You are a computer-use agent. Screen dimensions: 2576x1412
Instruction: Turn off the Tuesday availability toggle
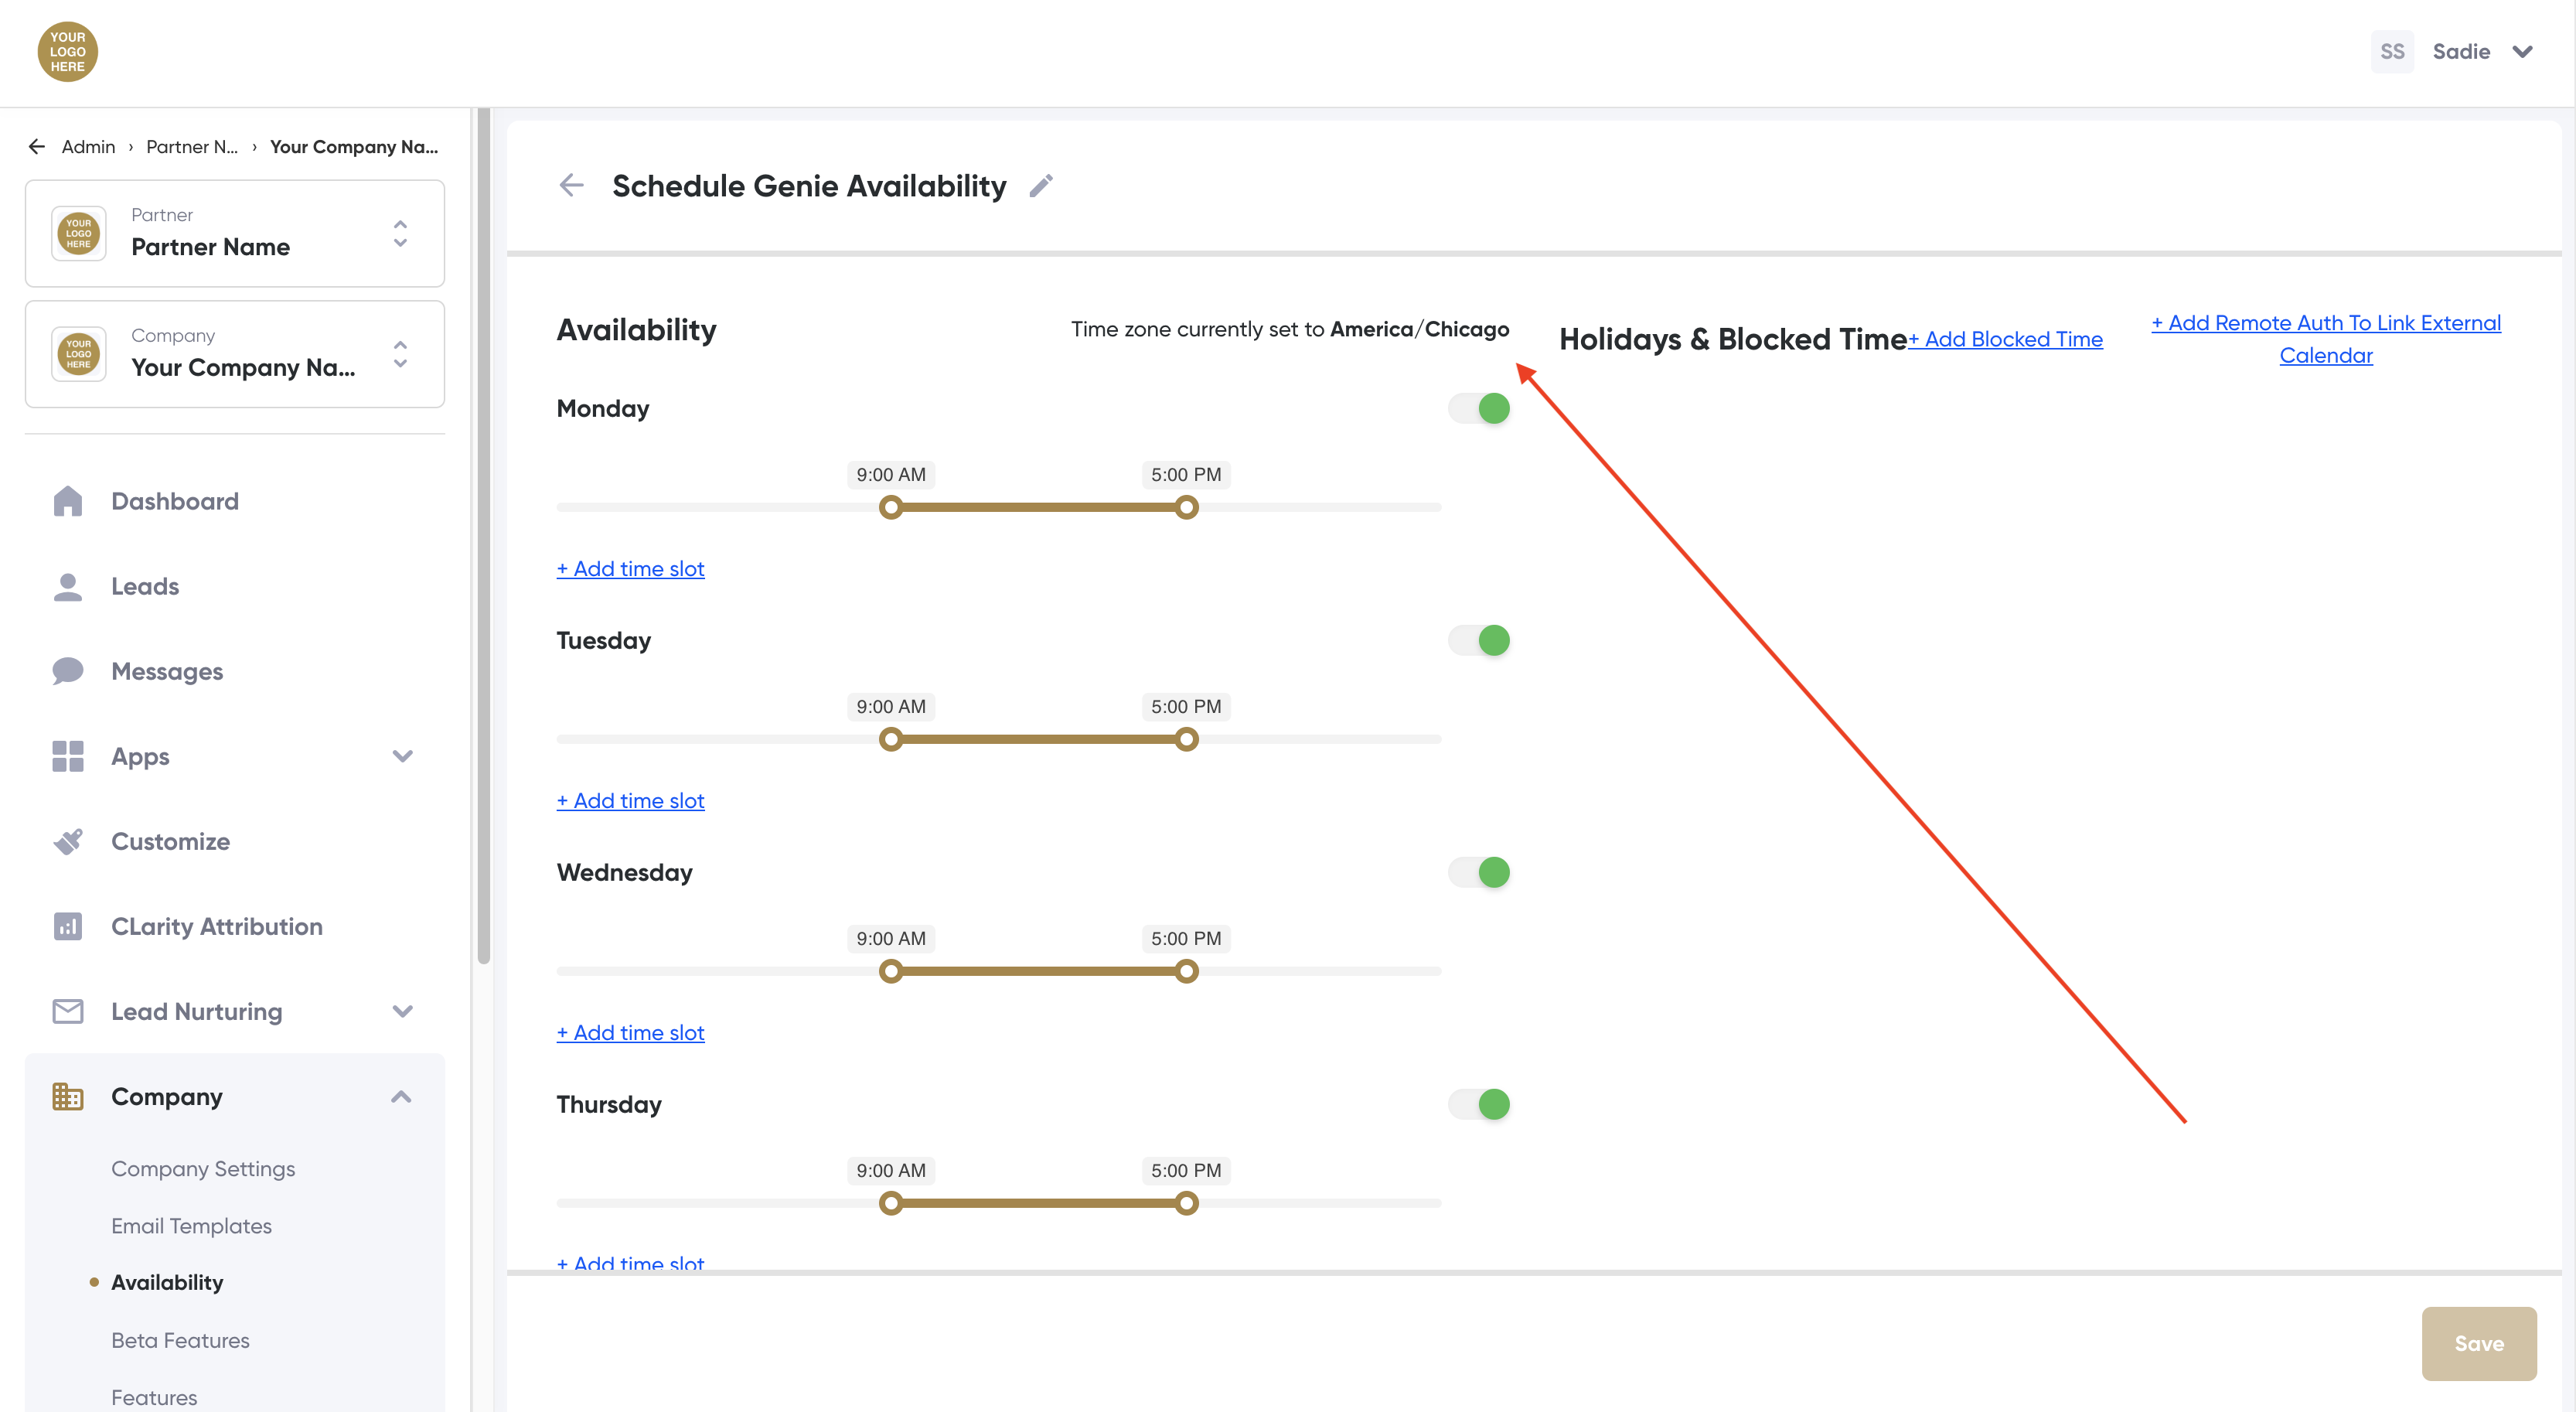(x=1479, y=640)
